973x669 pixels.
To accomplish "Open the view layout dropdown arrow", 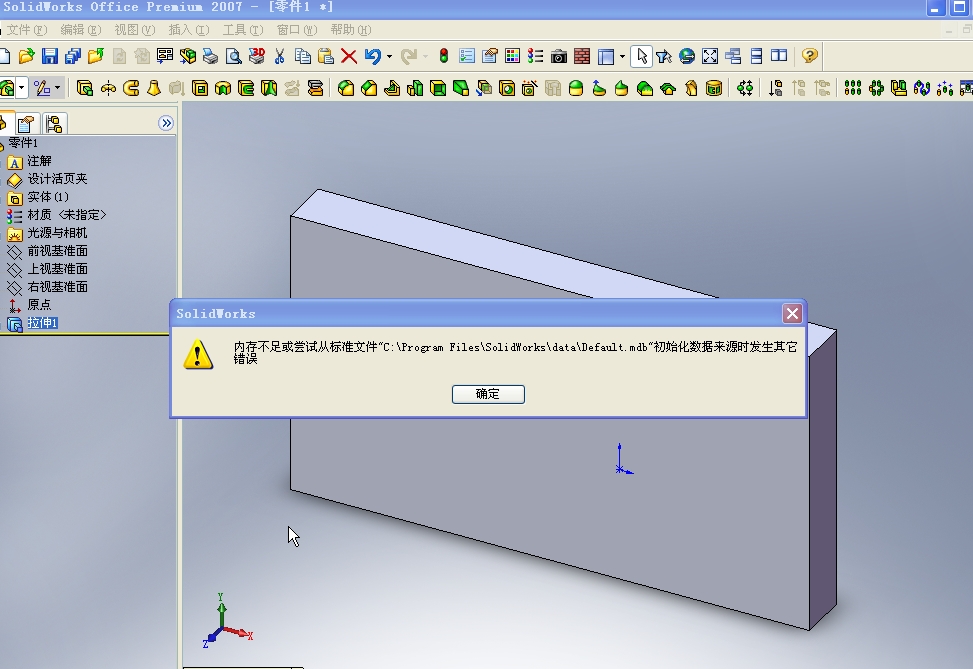I will (622, 56).
